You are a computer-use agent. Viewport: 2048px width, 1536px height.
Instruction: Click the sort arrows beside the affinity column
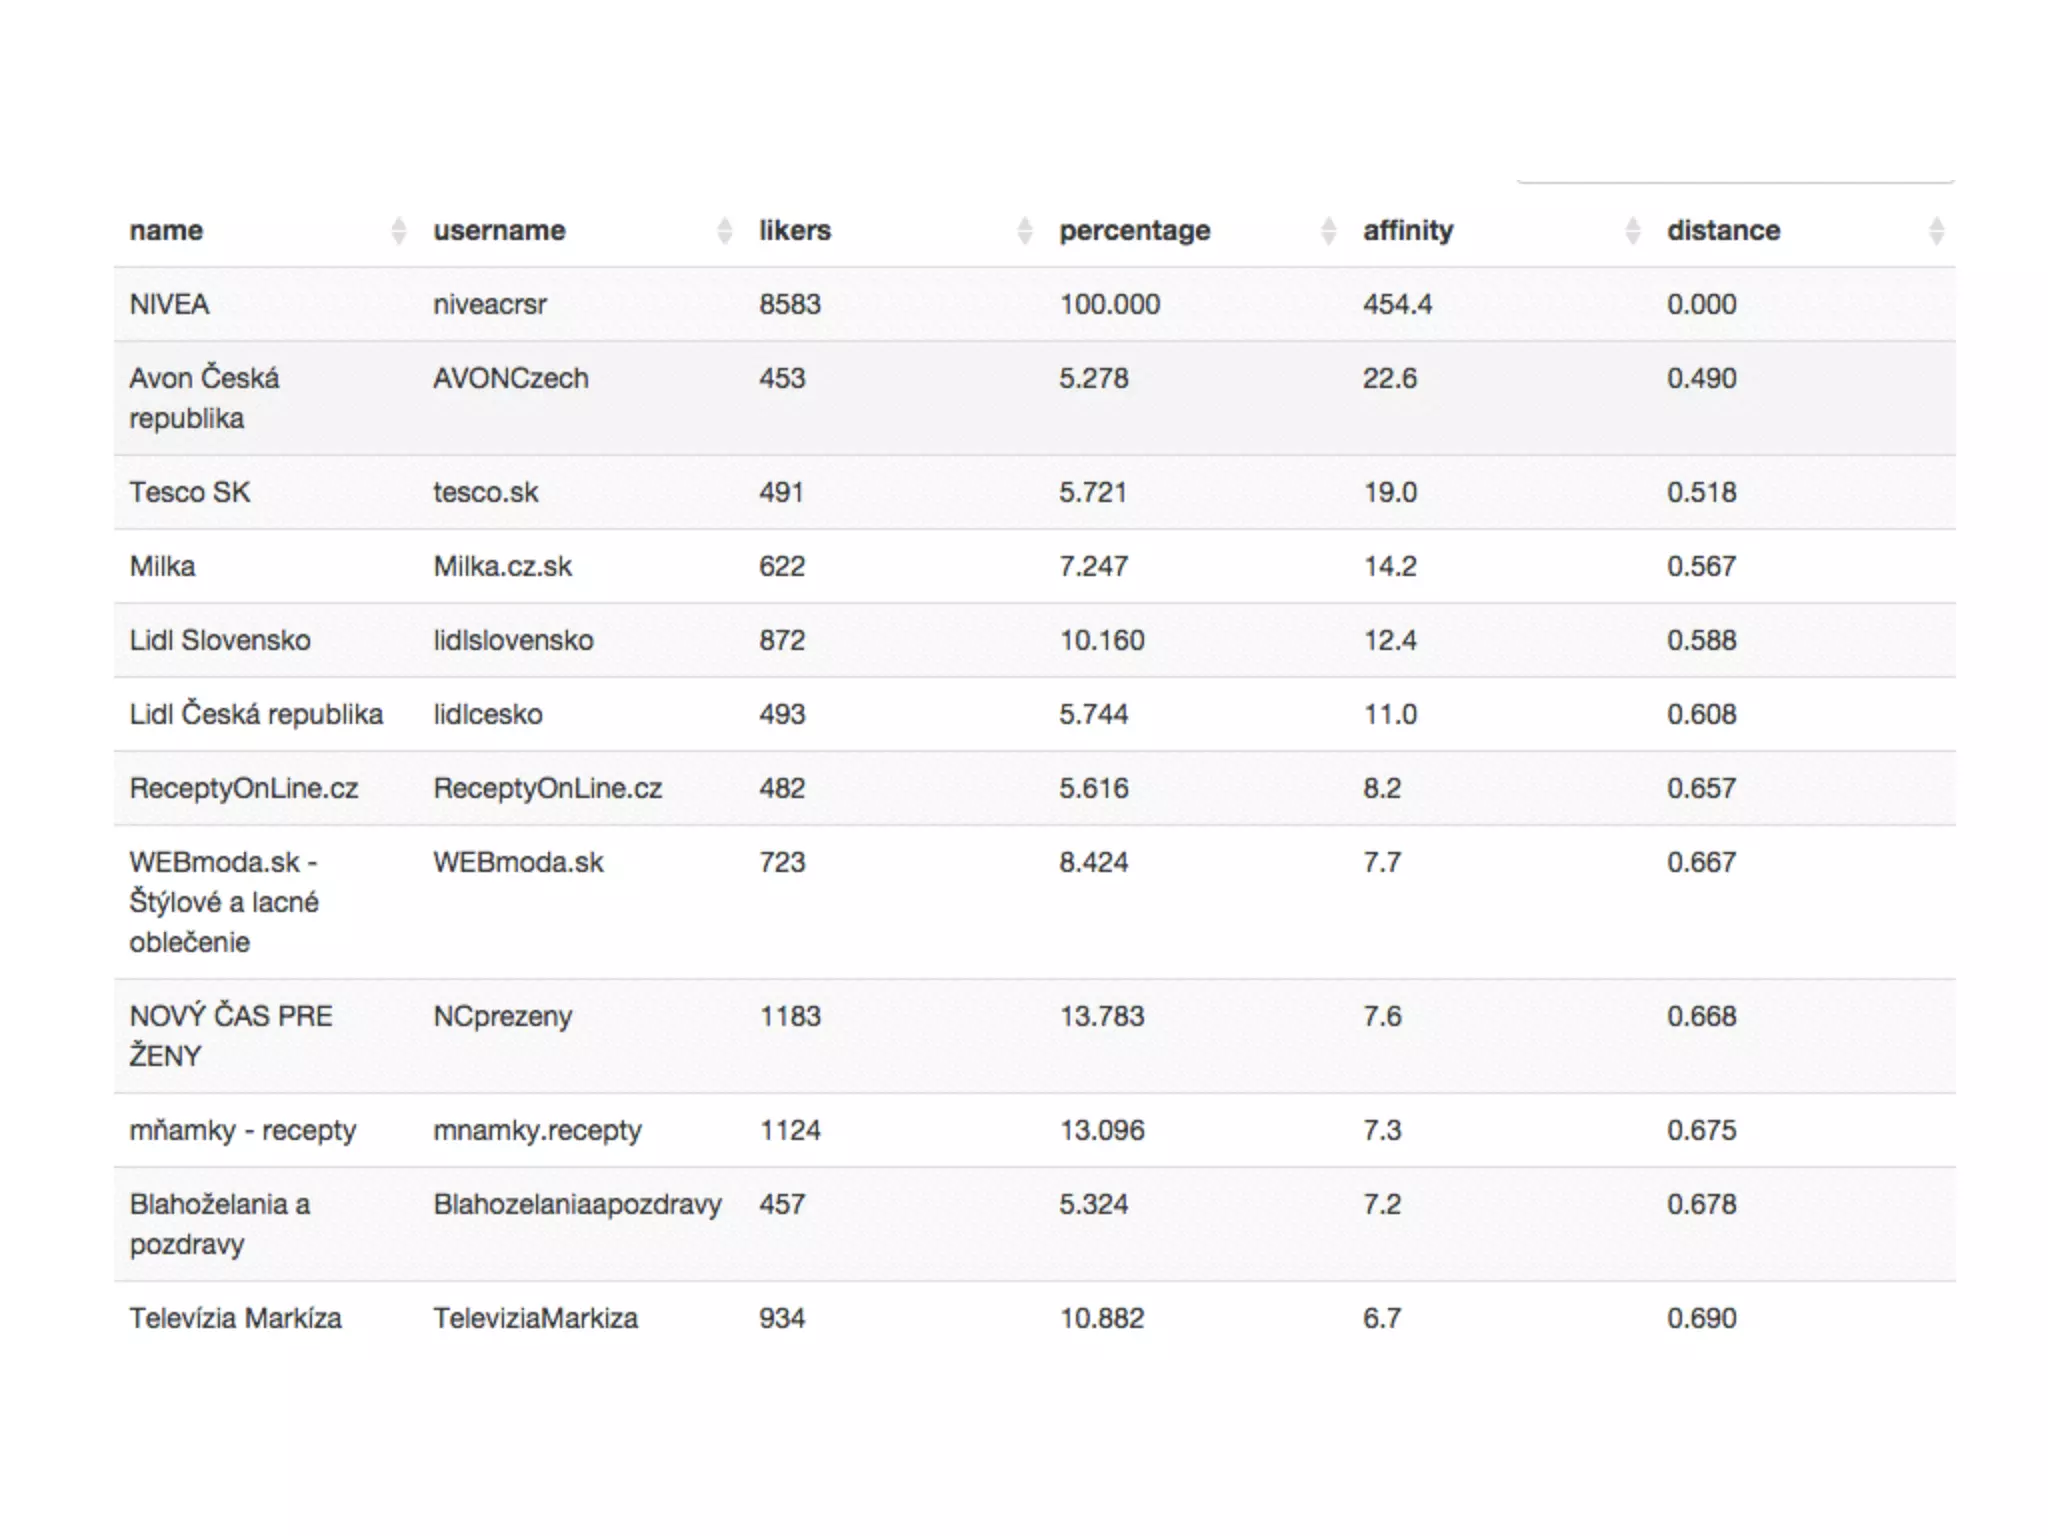coord(1633,231)
